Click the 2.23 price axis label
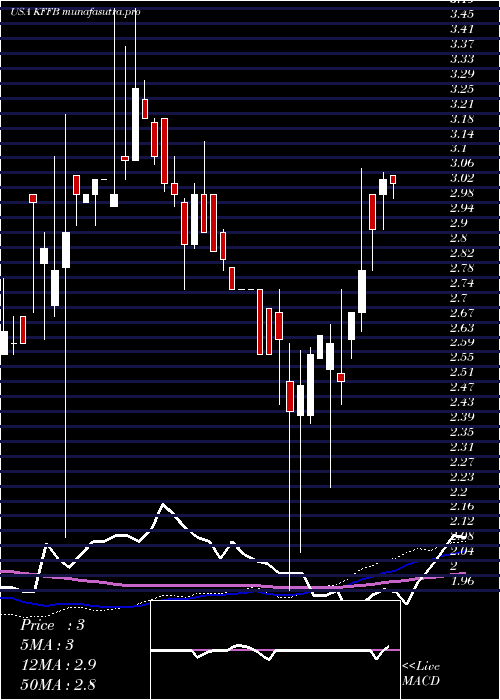The image size is (500, 700). coord(462,476)
